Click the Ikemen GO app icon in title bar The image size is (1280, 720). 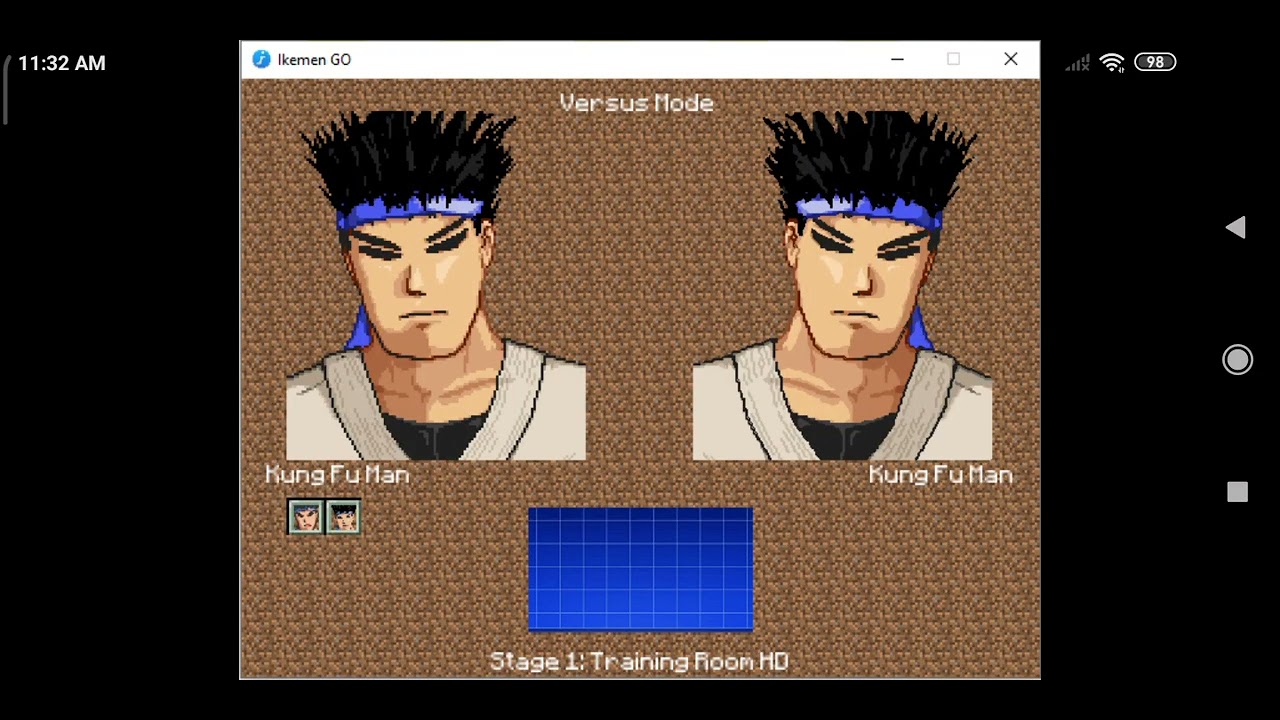(261, 59)
